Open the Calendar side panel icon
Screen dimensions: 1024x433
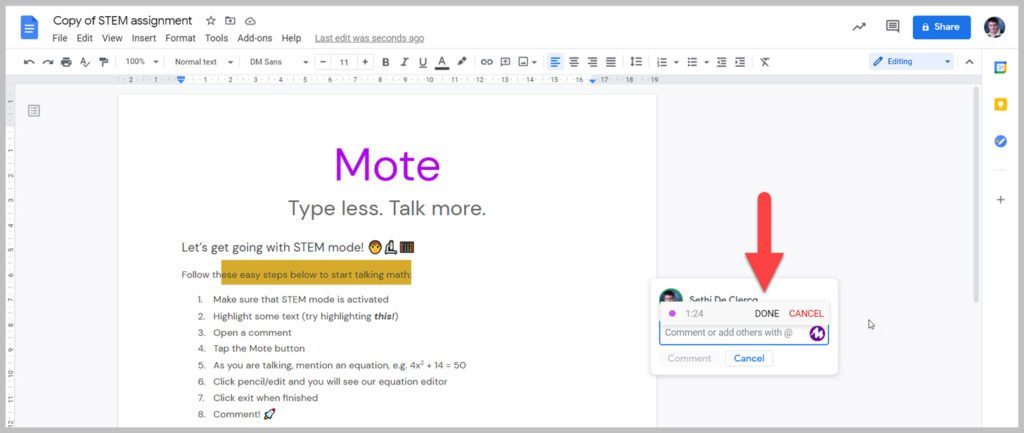1000,67
